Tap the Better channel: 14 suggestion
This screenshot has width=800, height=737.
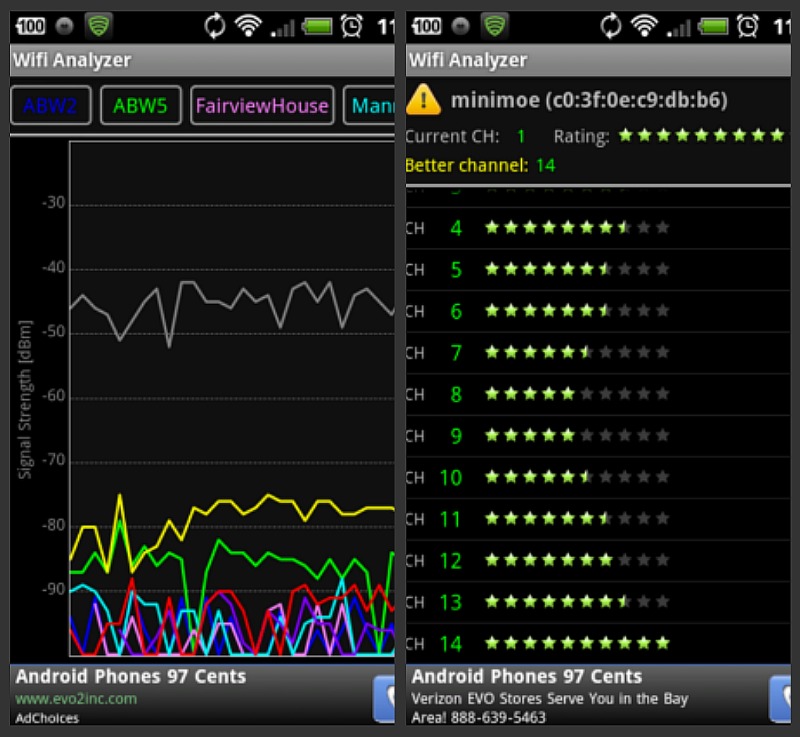(480, 165)
